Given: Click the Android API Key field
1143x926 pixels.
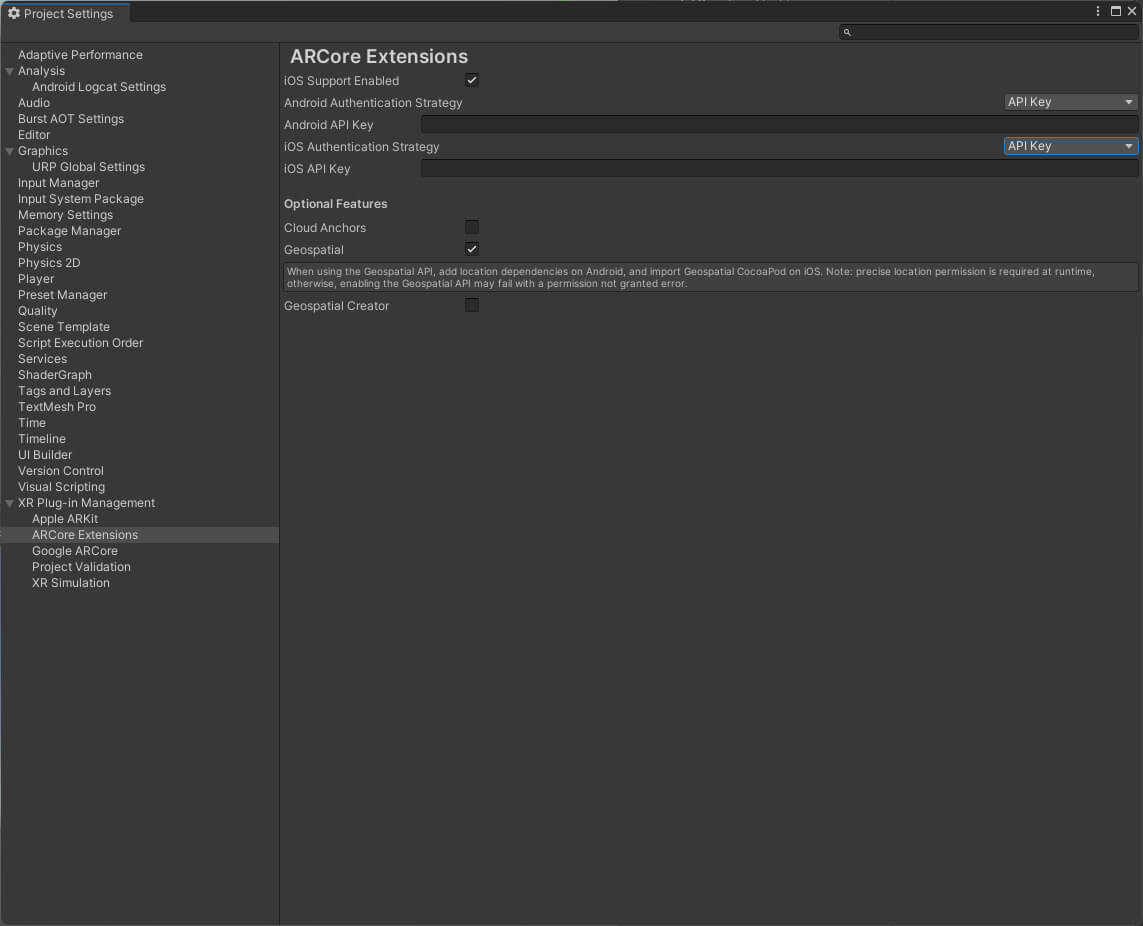Looking at the screenshot, I should (x=779, y=125).
